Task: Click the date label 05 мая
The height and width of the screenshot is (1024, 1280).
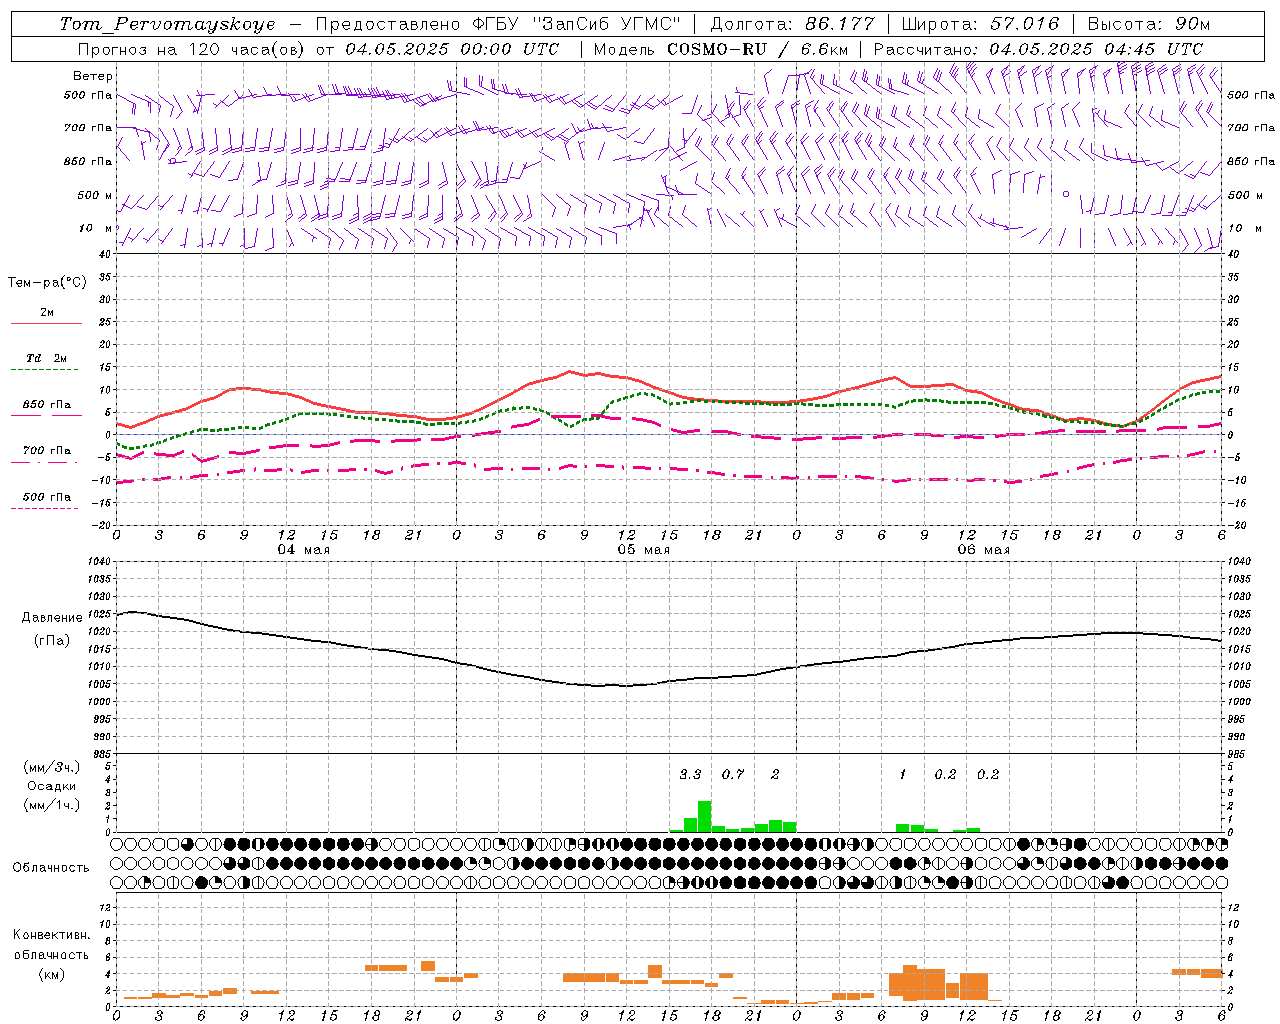Action: click(643, 549)
